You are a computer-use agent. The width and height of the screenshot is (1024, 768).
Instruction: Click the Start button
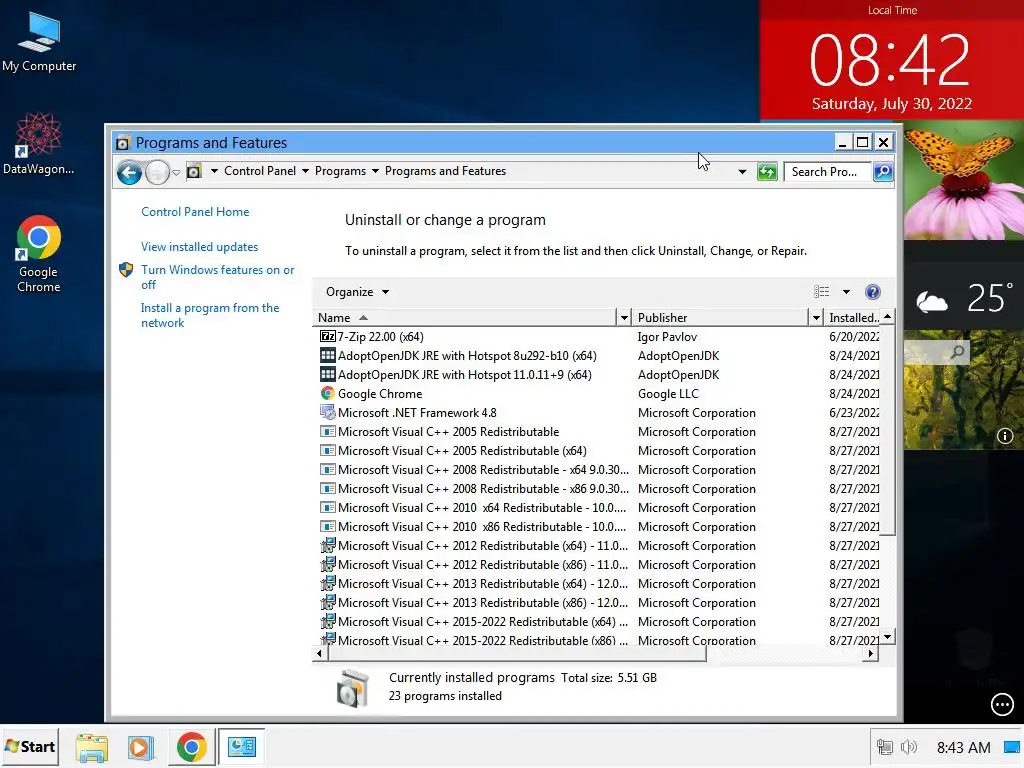pos(30,747)
